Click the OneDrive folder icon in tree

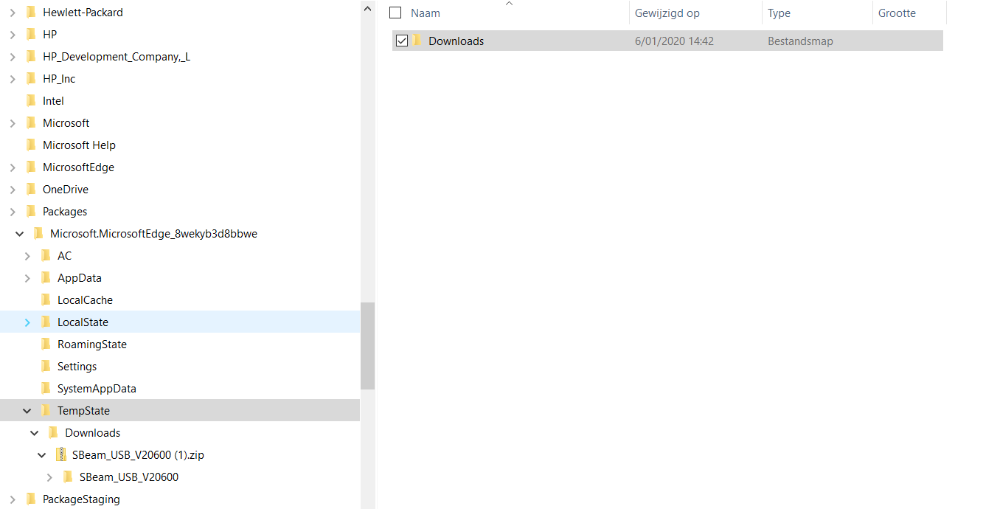point(30,189)
